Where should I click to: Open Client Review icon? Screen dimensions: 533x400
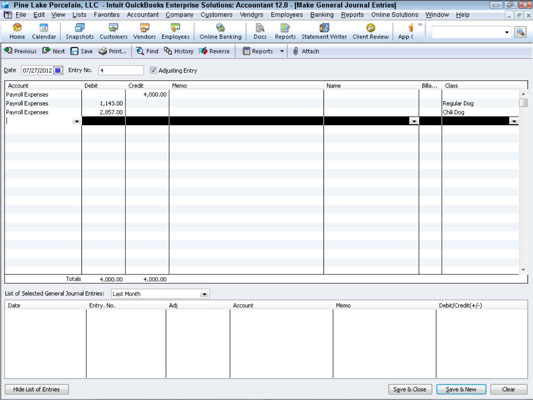click(370, 28)
